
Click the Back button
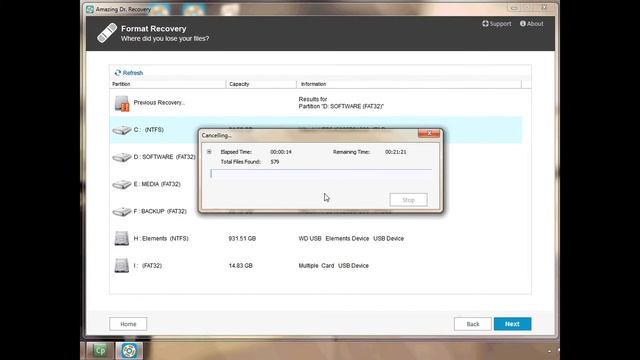[x=473, y=324]
